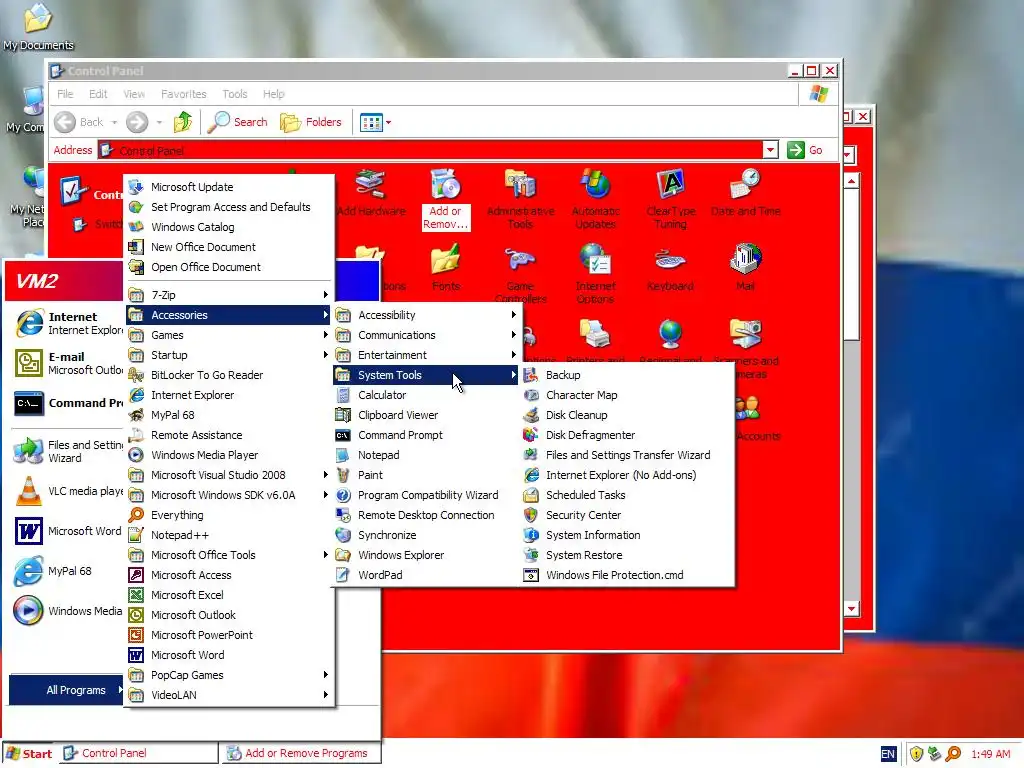
Task: Click the Go button
Action: click(x=805, y=150)
